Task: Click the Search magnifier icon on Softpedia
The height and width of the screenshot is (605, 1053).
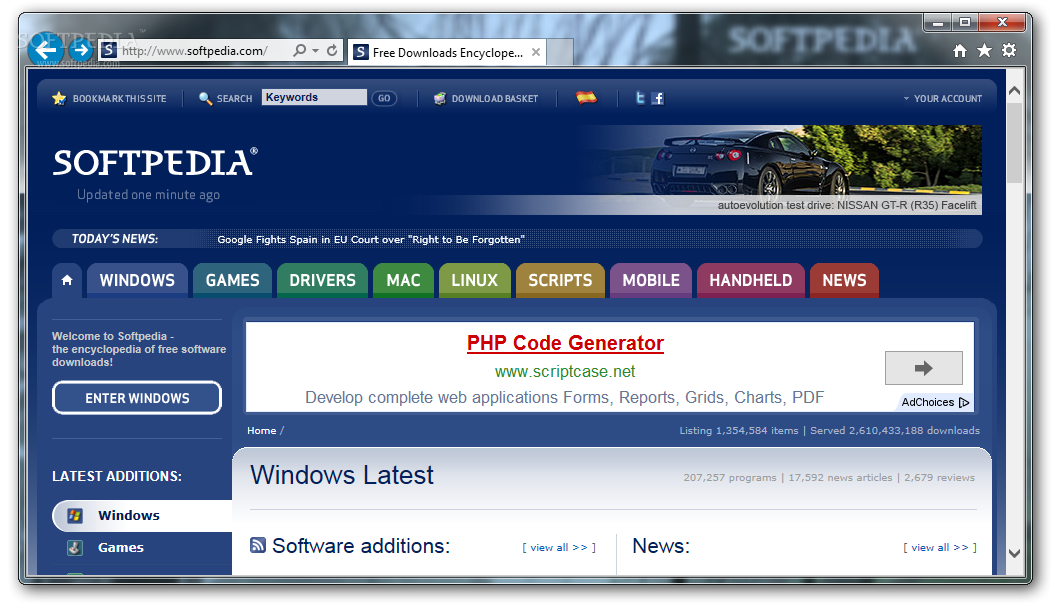Action: [205, 99]
